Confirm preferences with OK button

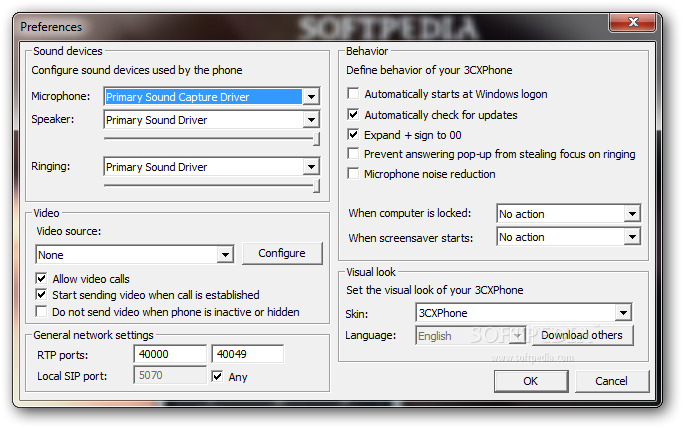point(531,381)
